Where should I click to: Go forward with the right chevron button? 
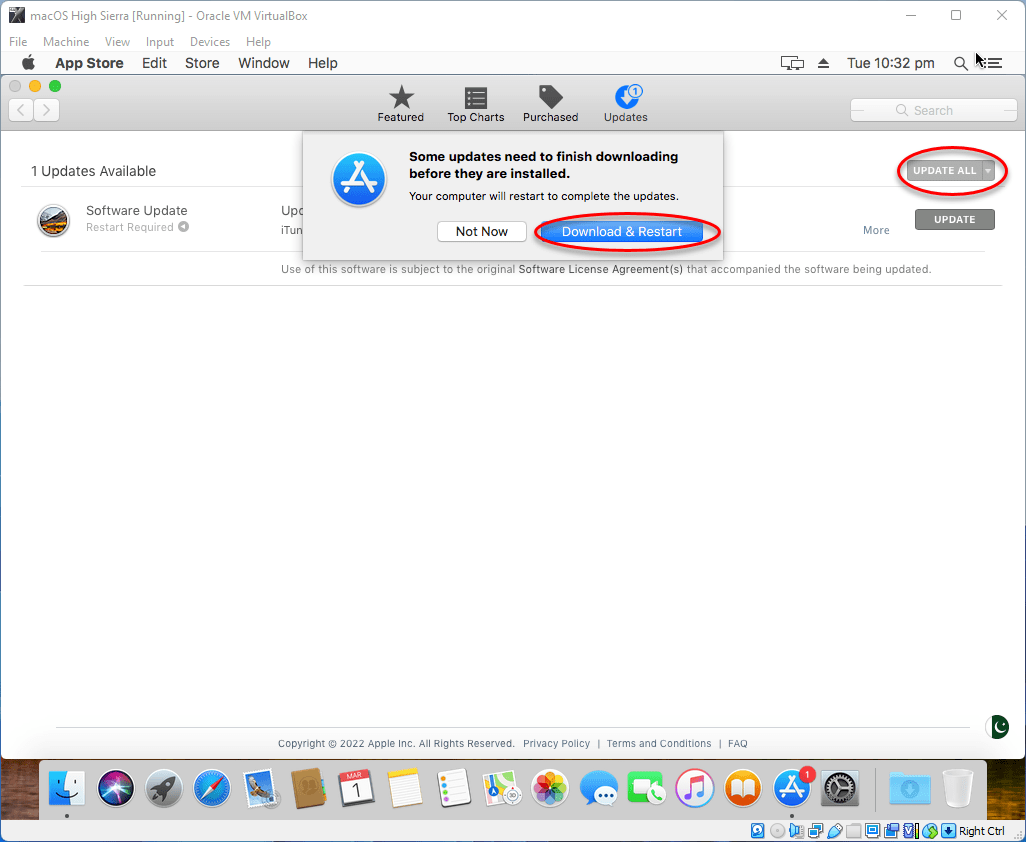click(x=46, y=110)
